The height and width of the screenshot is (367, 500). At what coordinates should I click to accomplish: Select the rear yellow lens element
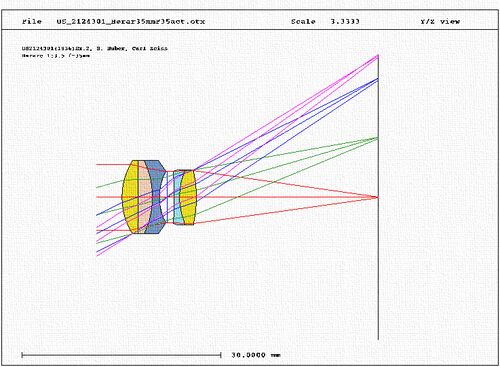point(188,197)
